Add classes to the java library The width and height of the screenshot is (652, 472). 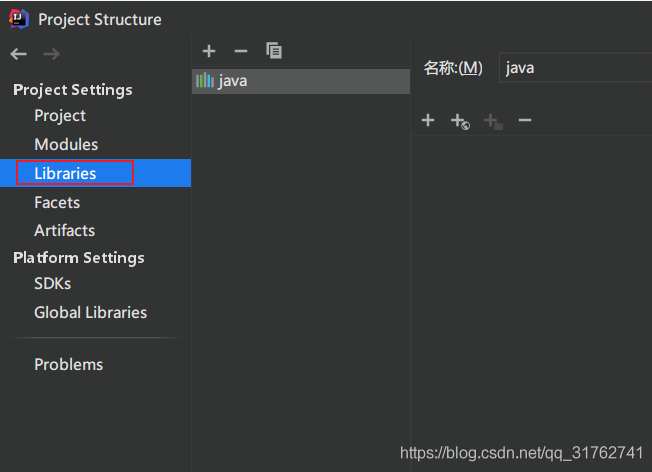coord(428,121)
